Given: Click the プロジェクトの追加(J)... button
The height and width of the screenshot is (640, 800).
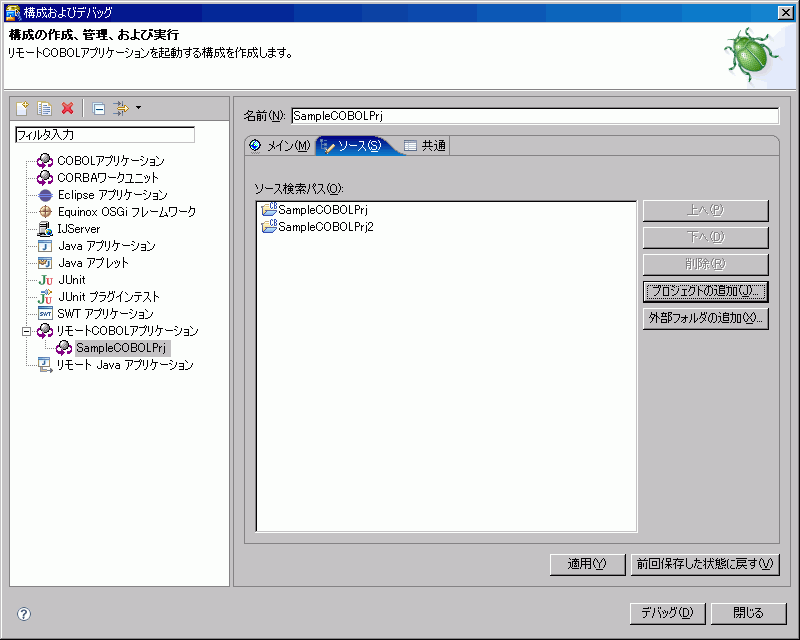Looking at the screenshot, I should (706, 291).
